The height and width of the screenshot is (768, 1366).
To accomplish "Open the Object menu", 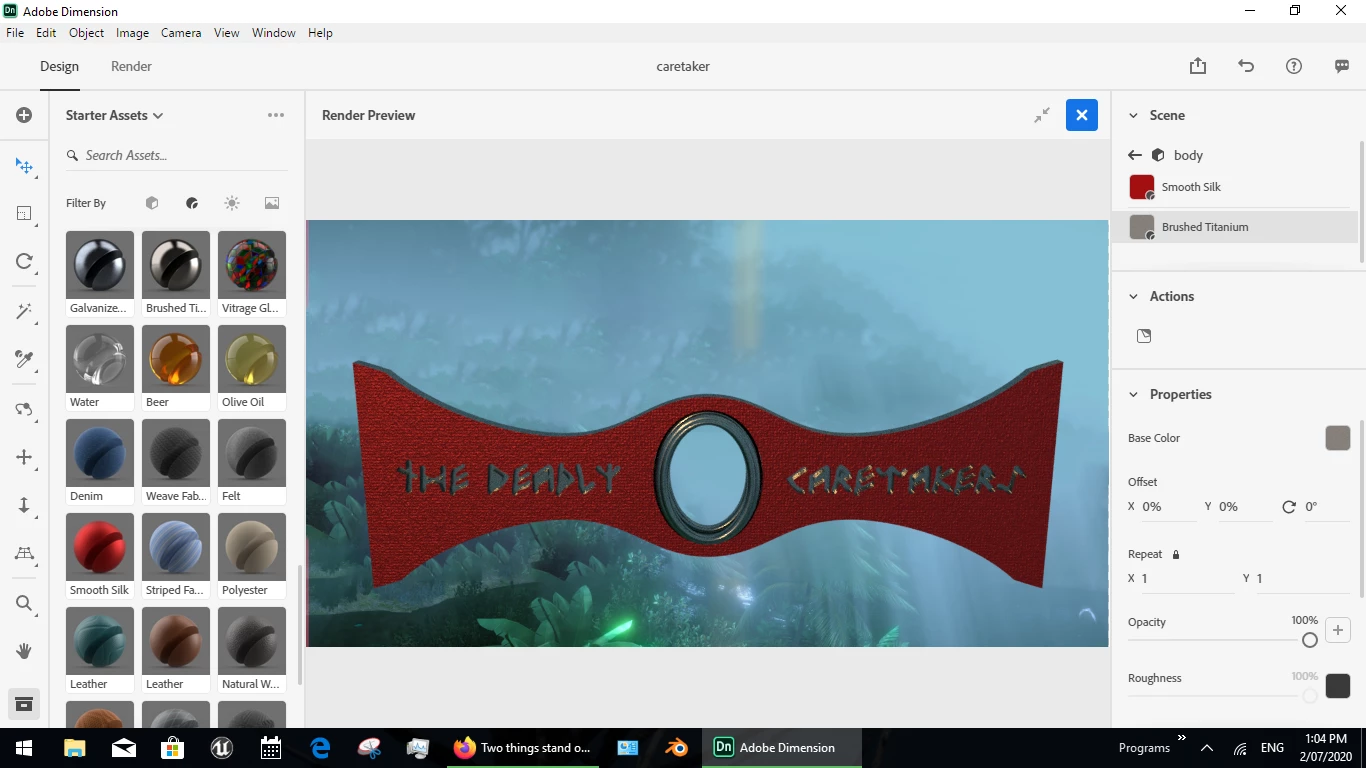I will tap(87, 33).
